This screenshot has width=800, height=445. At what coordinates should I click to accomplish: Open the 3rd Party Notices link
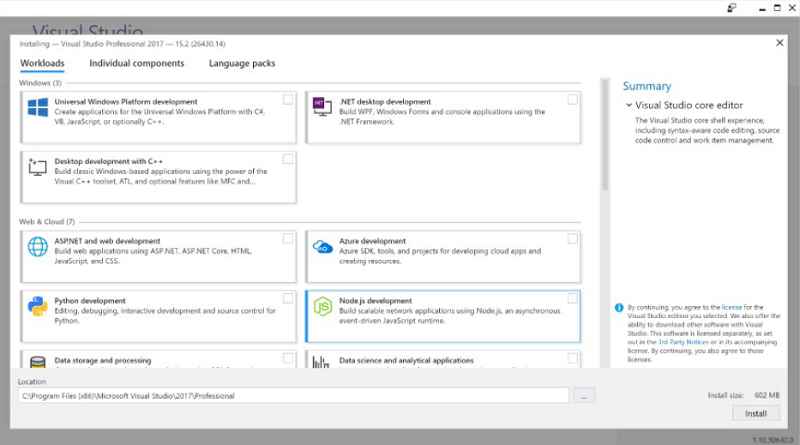tap(683, 342)
